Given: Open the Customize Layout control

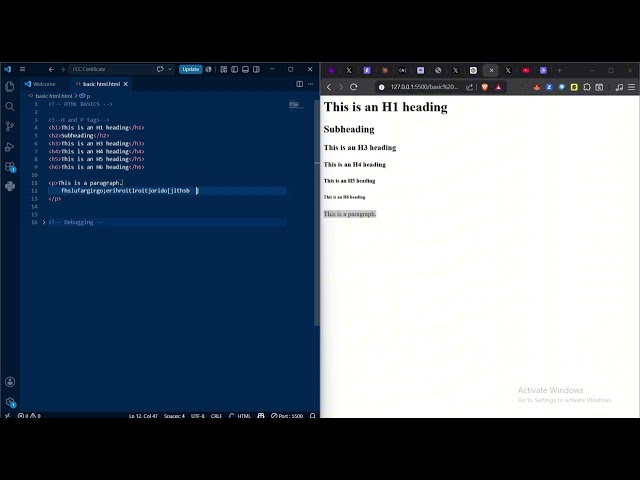Looking at the screenshot, I should pos(224,69).
